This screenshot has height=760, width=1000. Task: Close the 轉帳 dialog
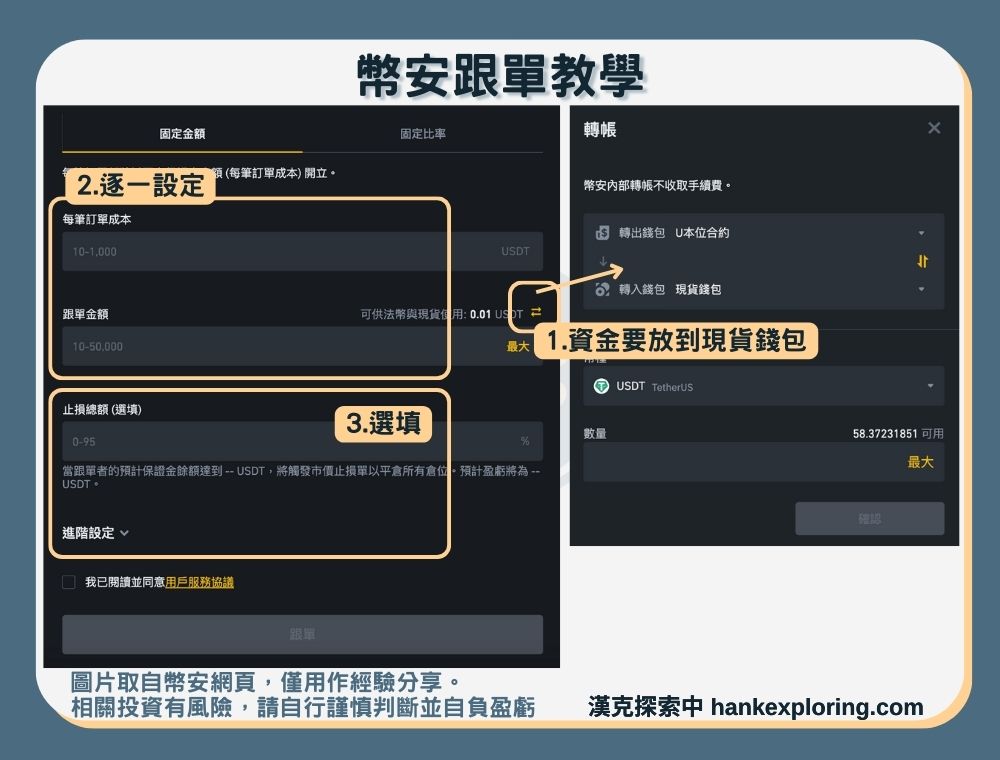tap(934, 128)
